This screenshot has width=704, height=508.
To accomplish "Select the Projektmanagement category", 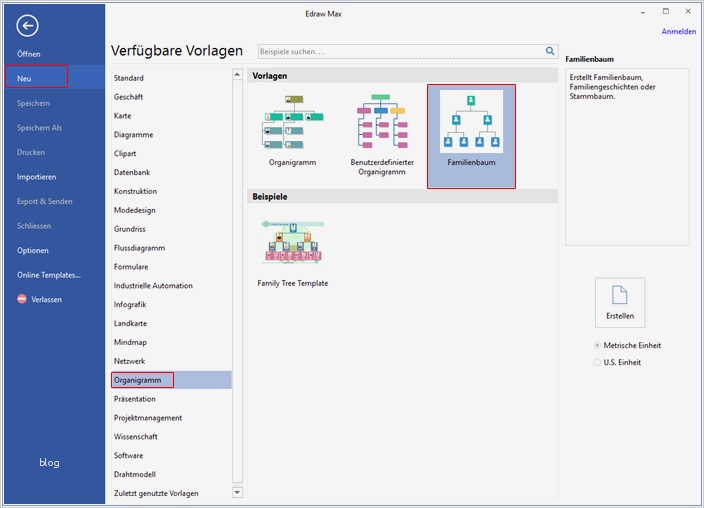I will pyautogui.click(x=148, y=418).
